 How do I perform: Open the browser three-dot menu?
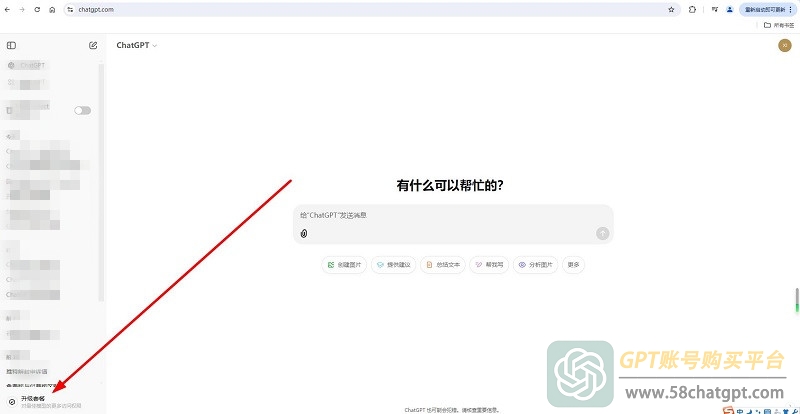tap(790, 10)
